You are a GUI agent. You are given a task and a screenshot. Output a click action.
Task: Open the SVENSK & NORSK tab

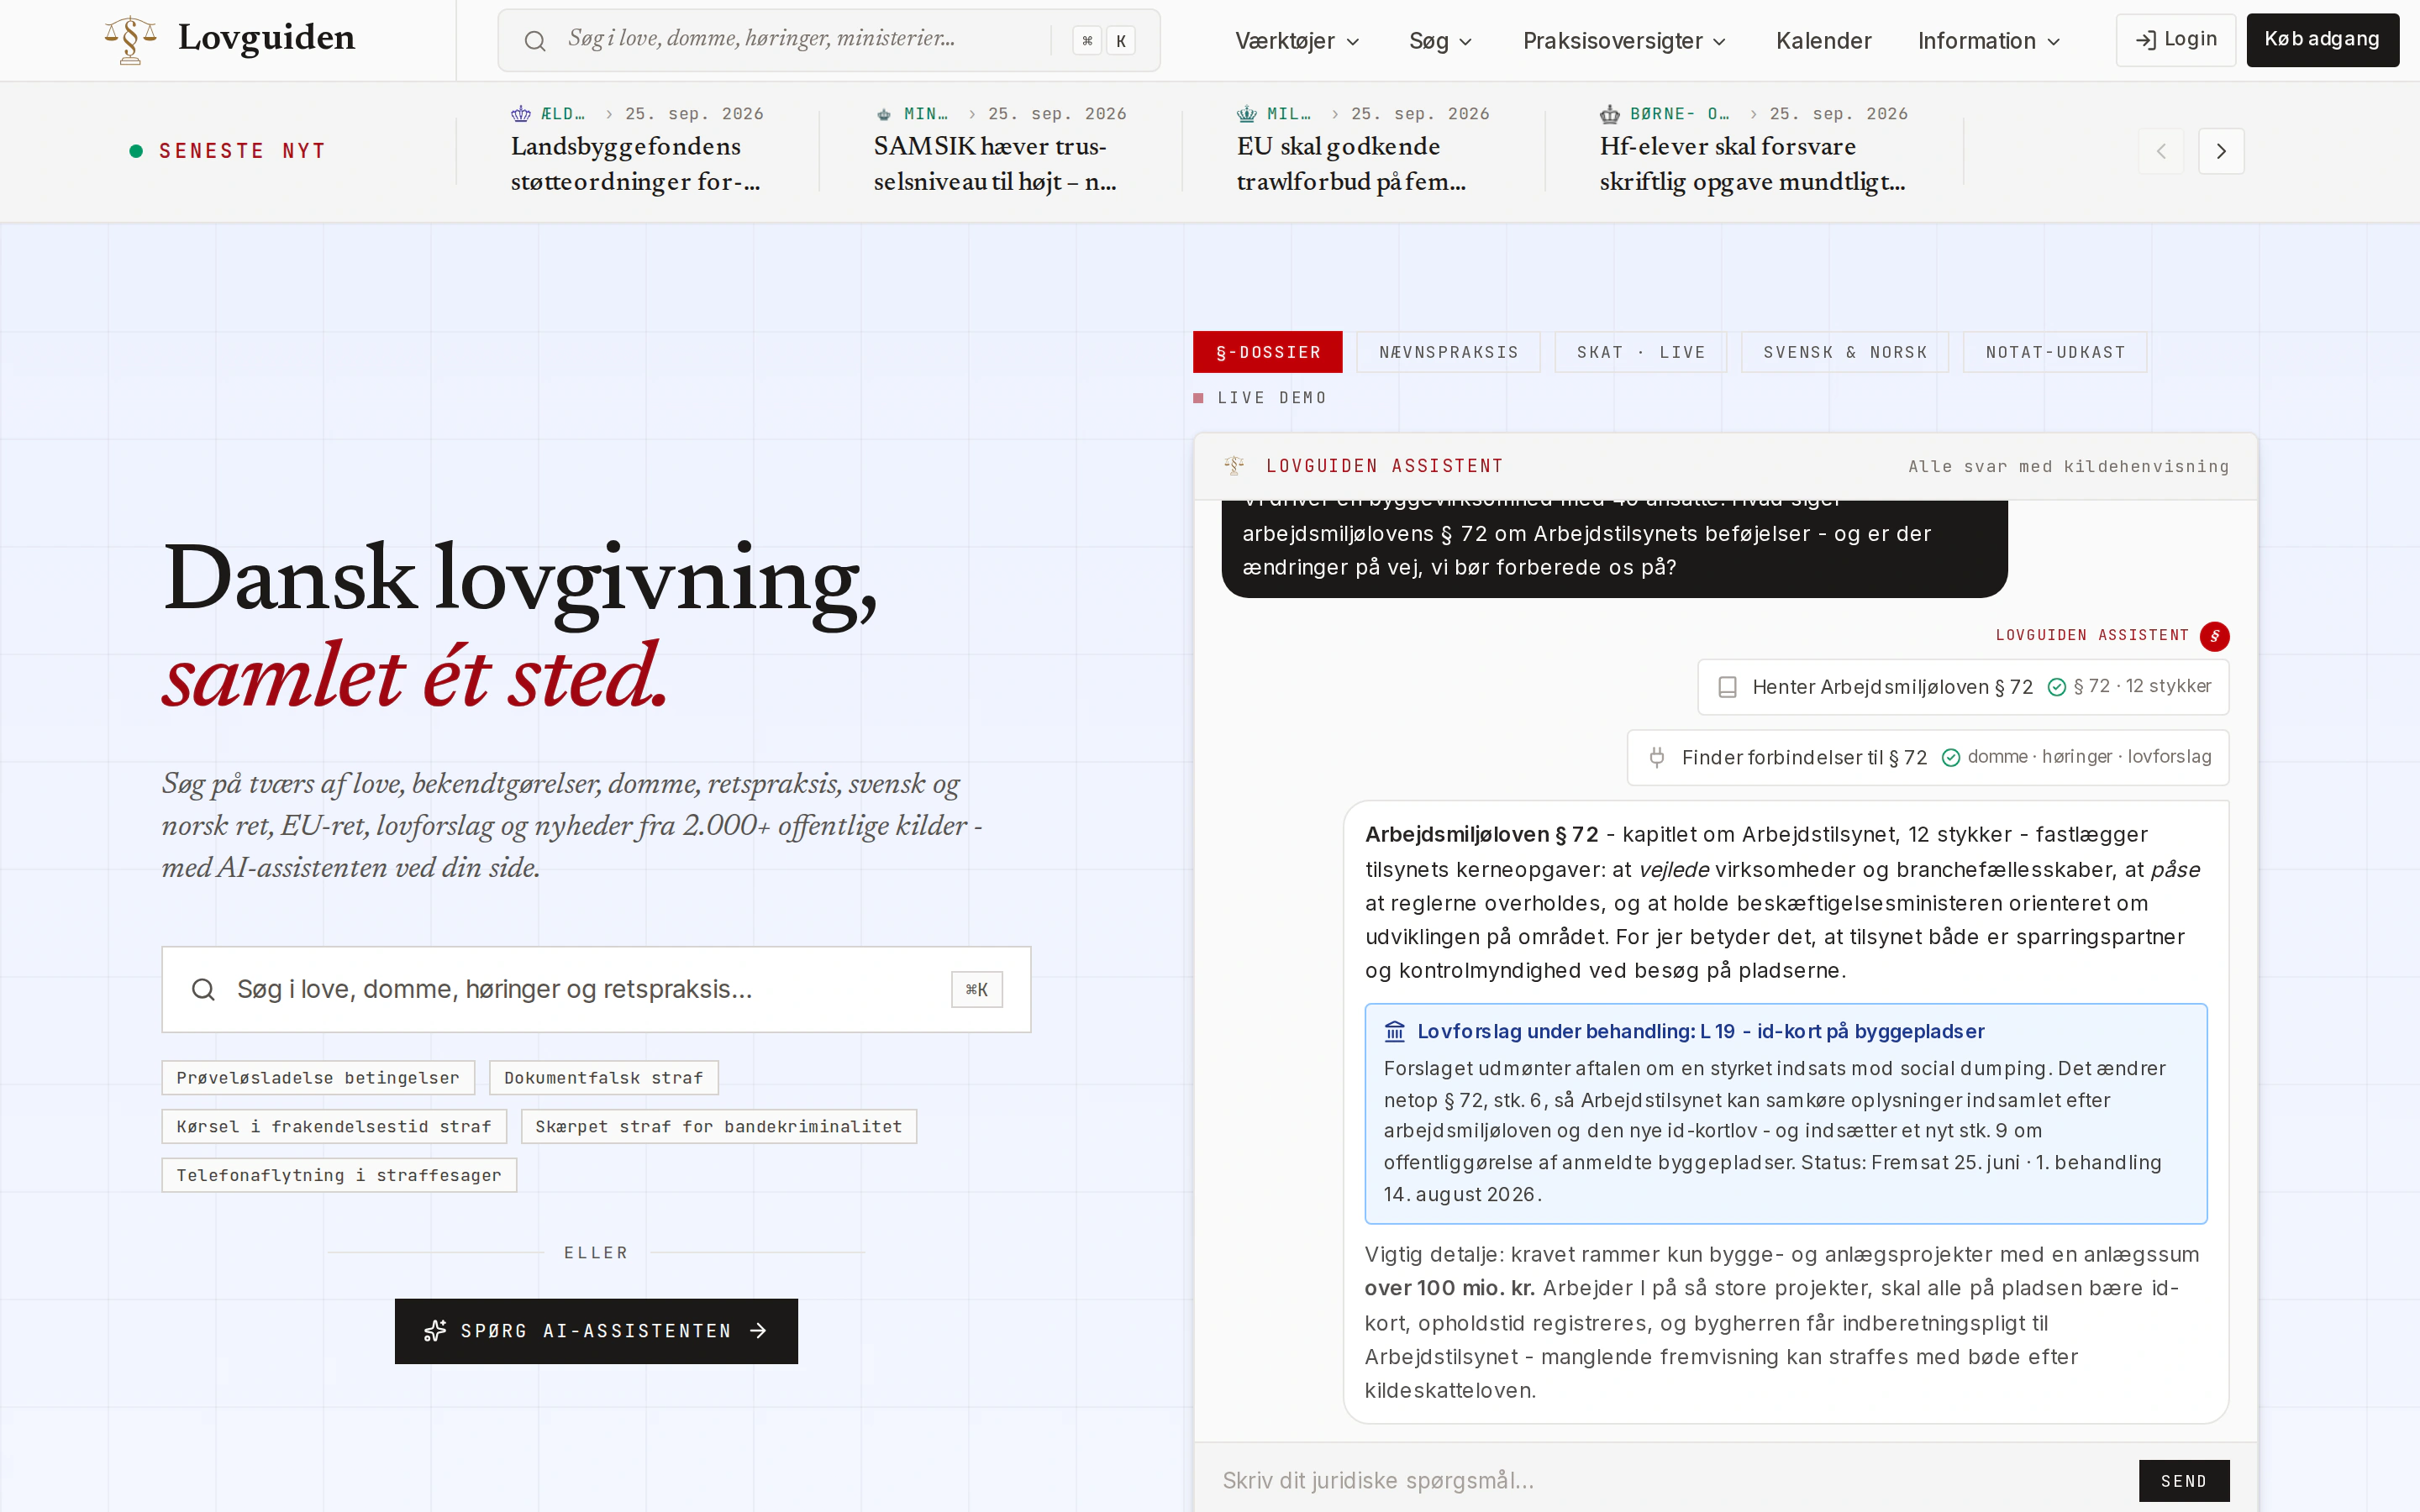pyautogui.click(x=1844, y=352)
